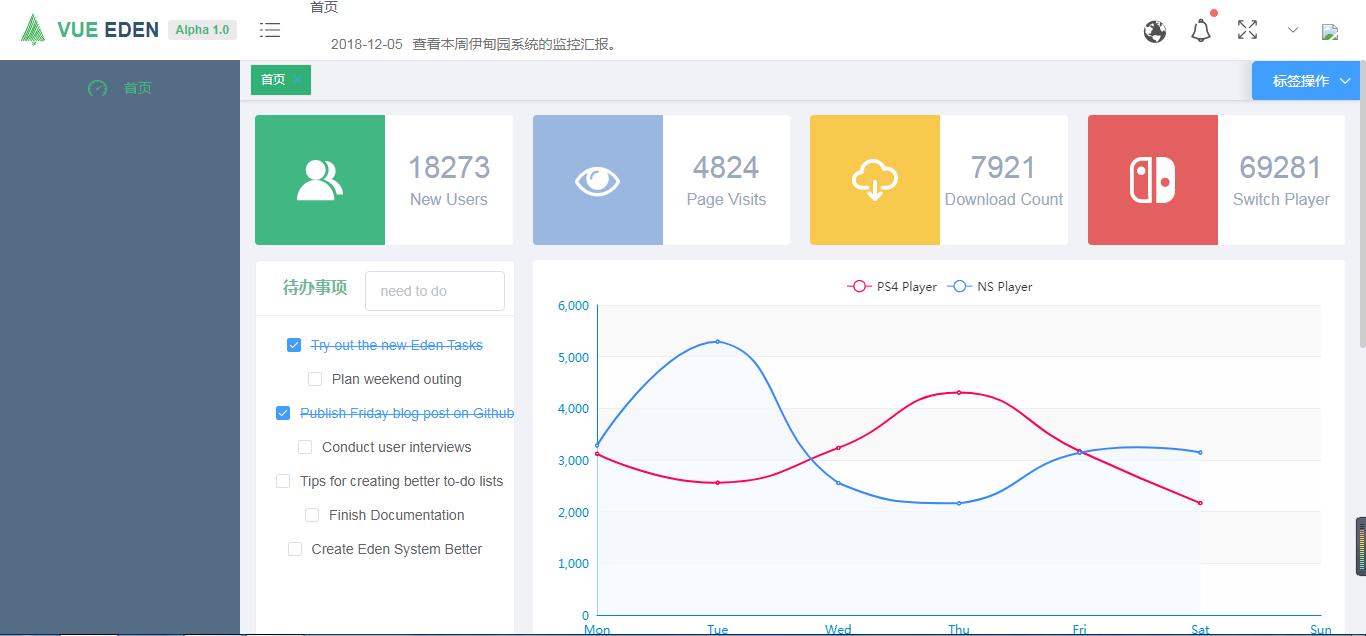Viewport: 1366px width, 636px height.
Task: Click the user avatar image
Action: (1330, 32)
